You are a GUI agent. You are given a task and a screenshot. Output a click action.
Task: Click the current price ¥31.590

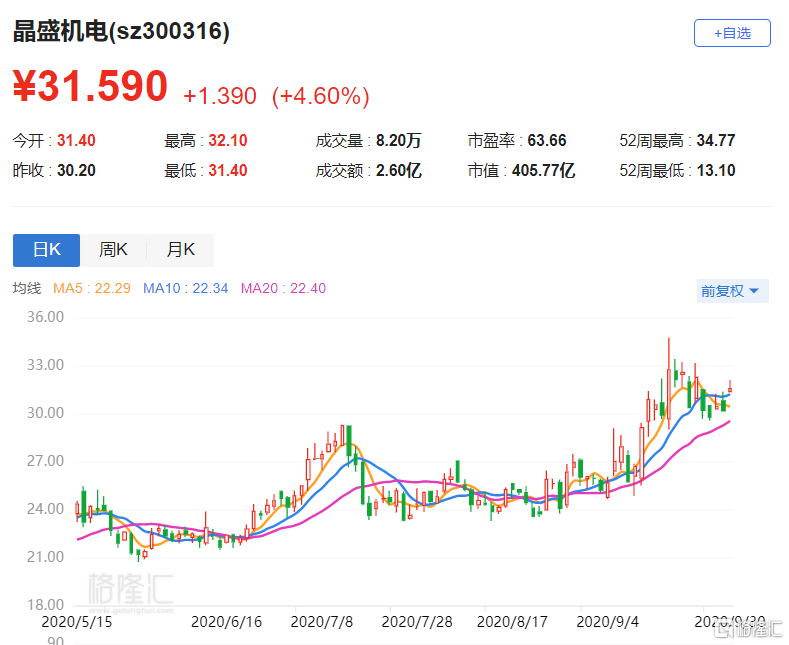[90, 87]
